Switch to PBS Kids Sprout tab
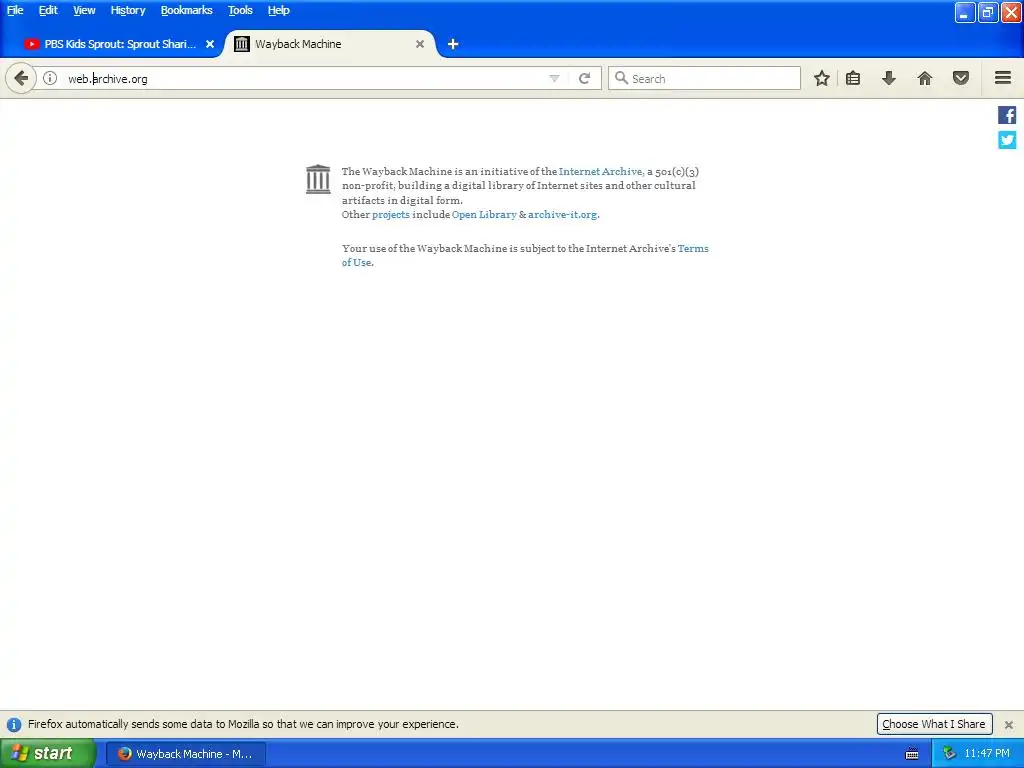 (118, 44)
